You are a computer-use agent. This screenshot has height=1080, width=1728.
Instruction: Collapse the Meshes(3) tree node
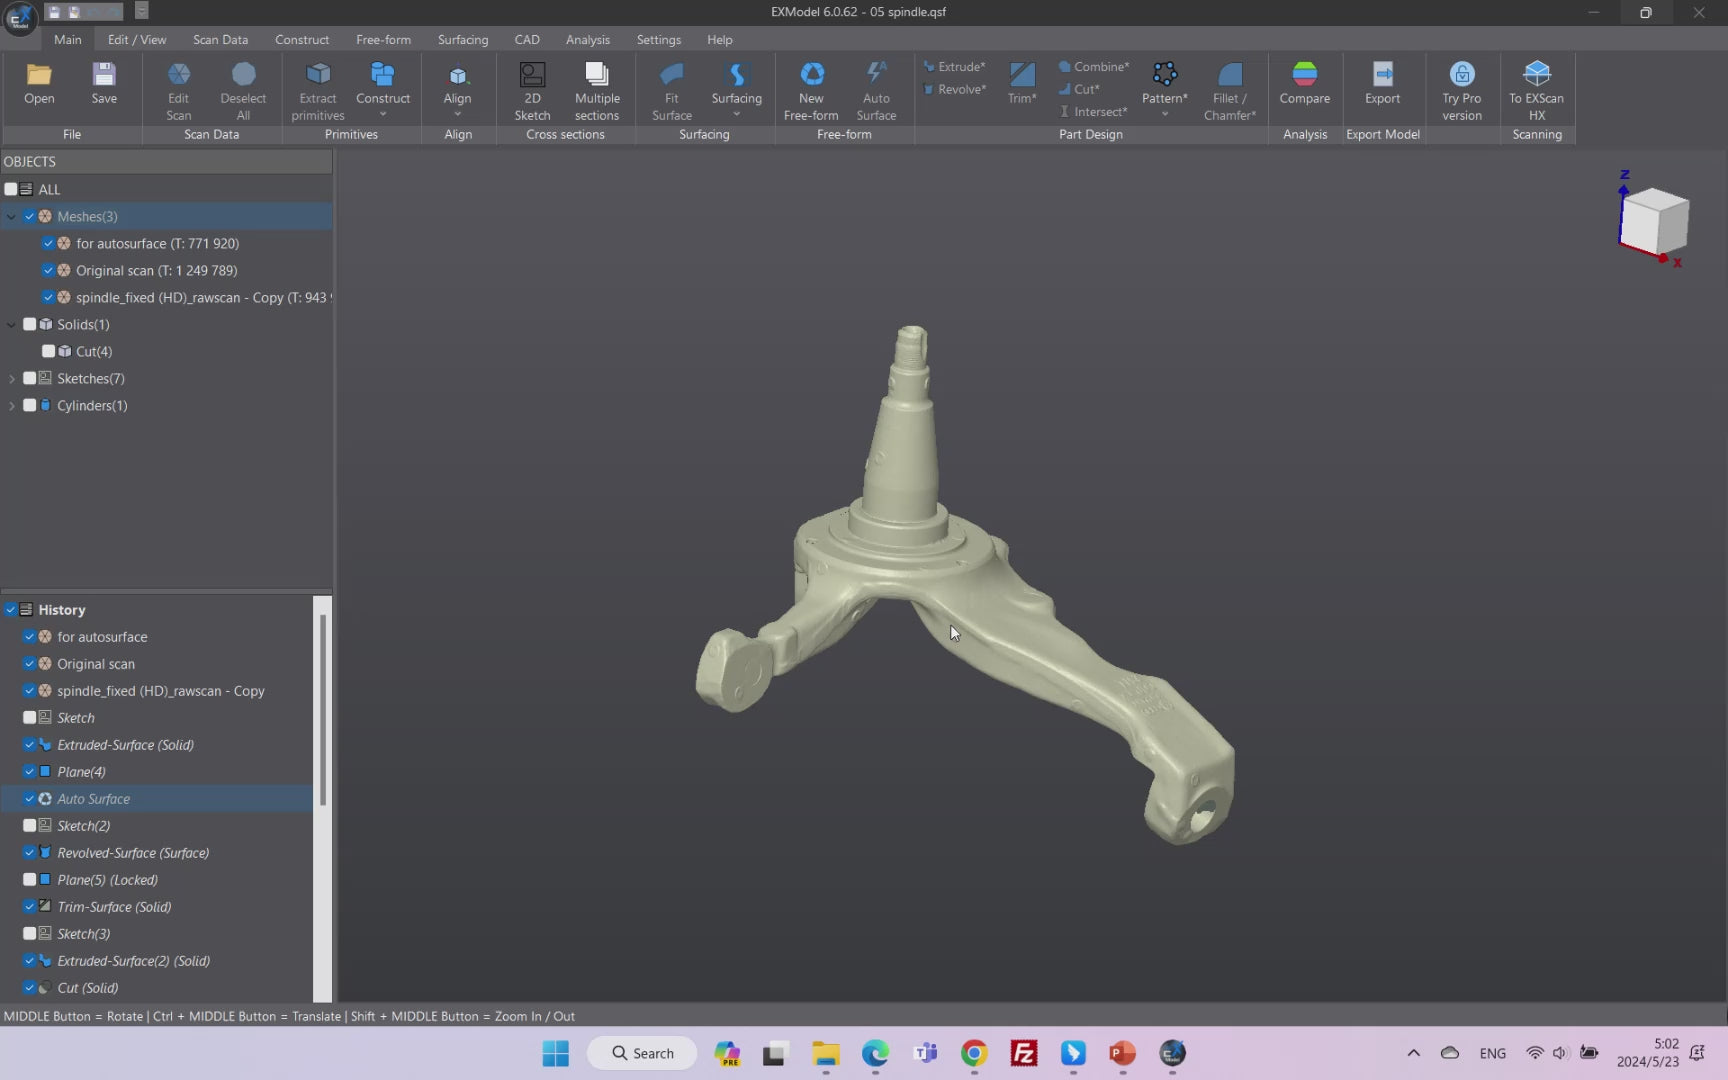(11, 216)
